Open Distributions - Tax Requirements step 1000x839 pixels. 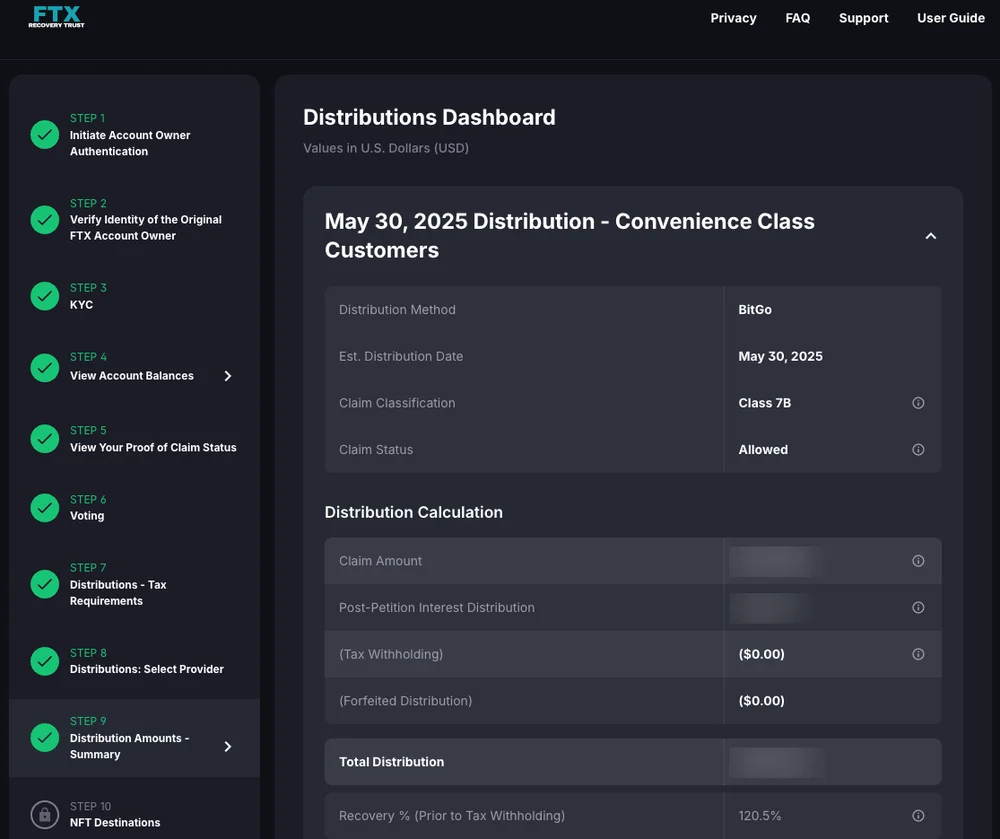[118, 593]
